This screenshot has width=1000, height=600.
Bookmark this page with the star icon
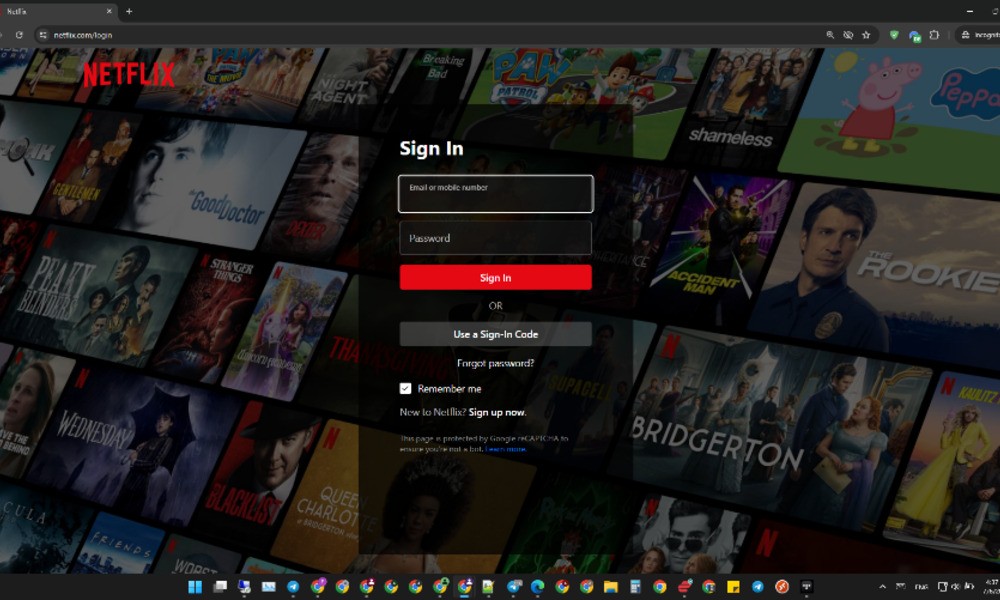coord(866,35)
